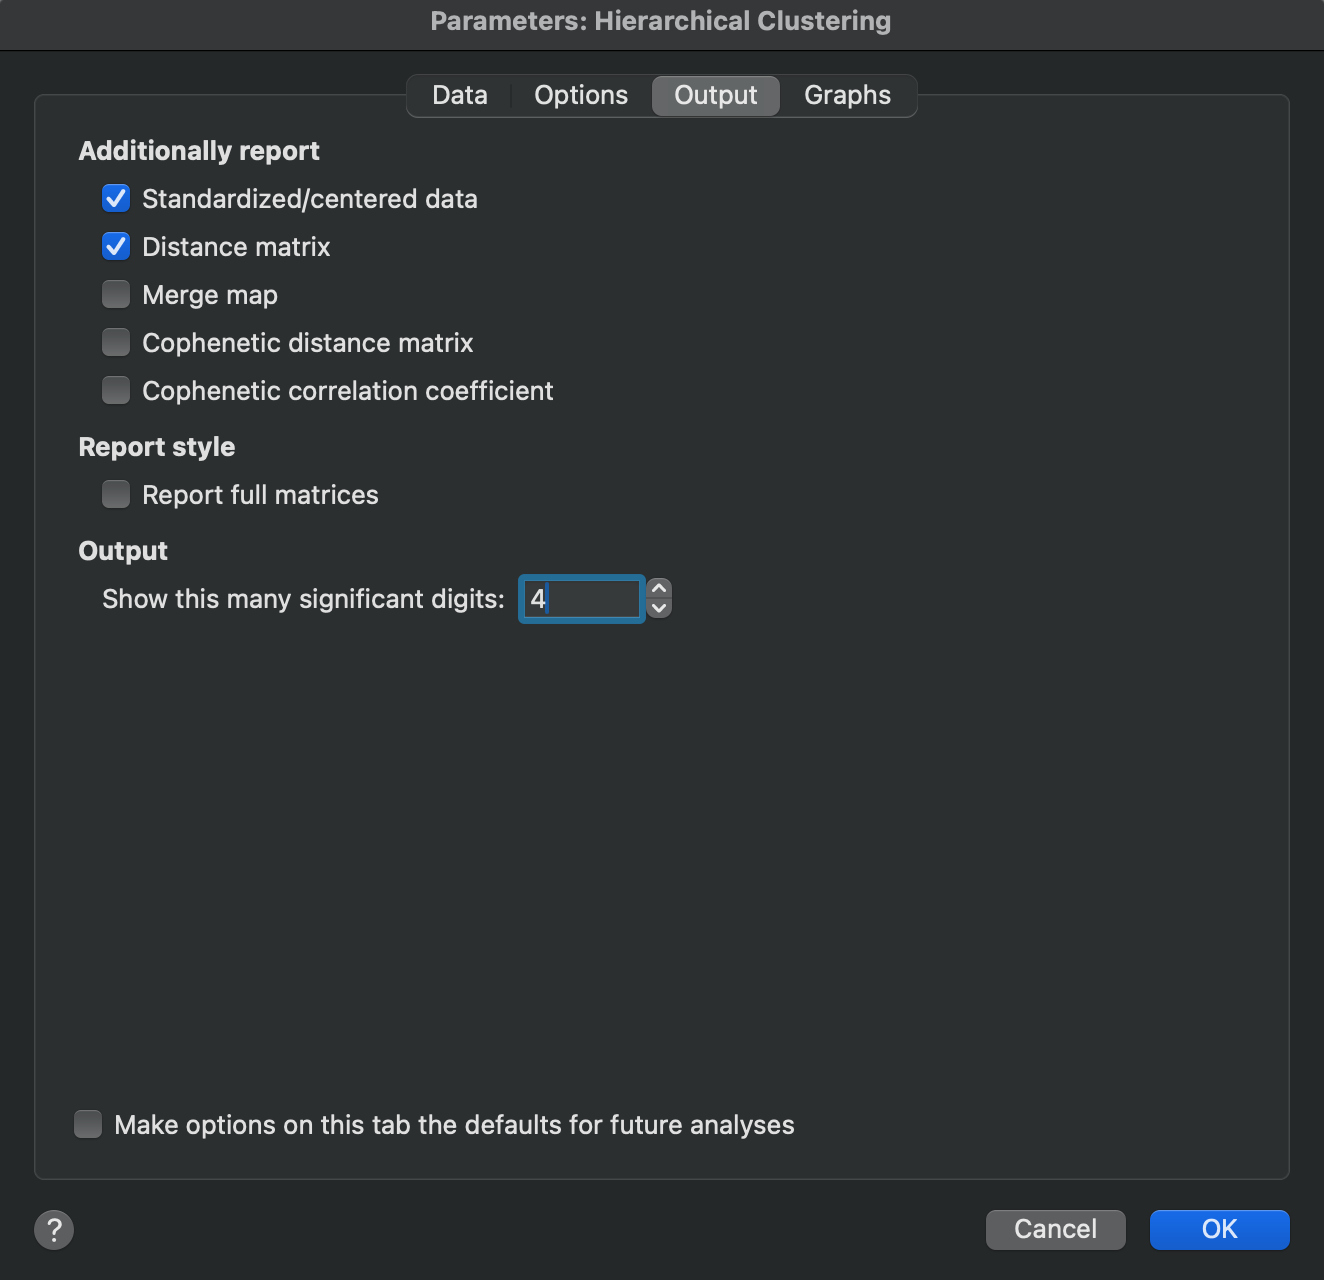
Task: Tick the Report full matrices checkbox
Action: [x=116, y=495]
